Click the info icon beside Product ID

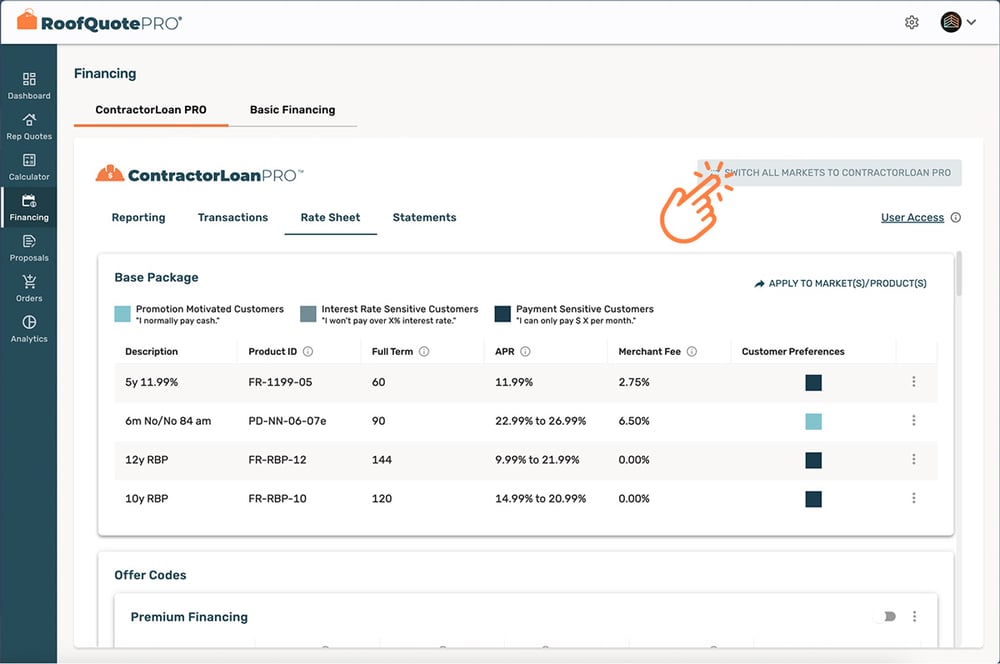[x=308, y=351]
